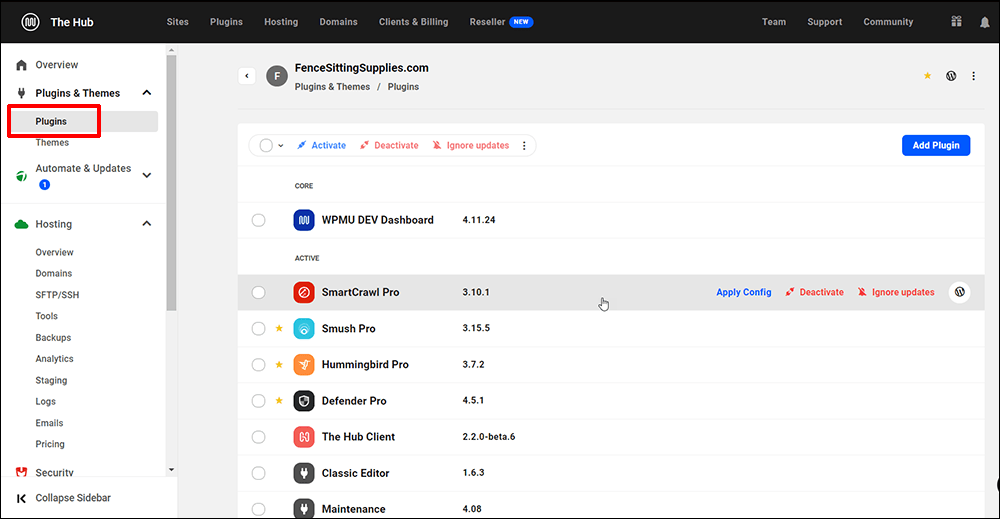
Task: Click the sidebar scrollbar thumb
Action: click(x=171, y=182)
